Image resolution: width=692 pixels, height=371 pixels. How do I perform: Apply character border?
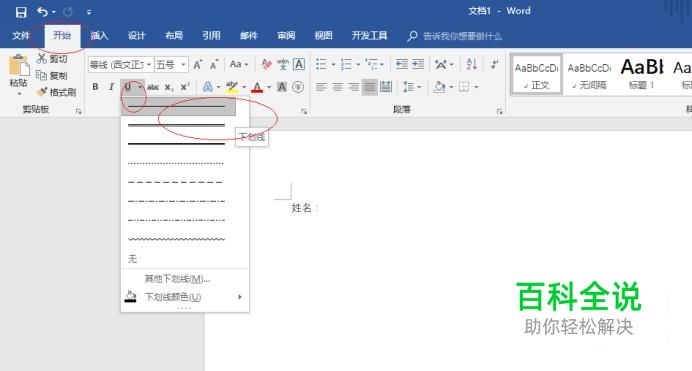coord(299,64)
